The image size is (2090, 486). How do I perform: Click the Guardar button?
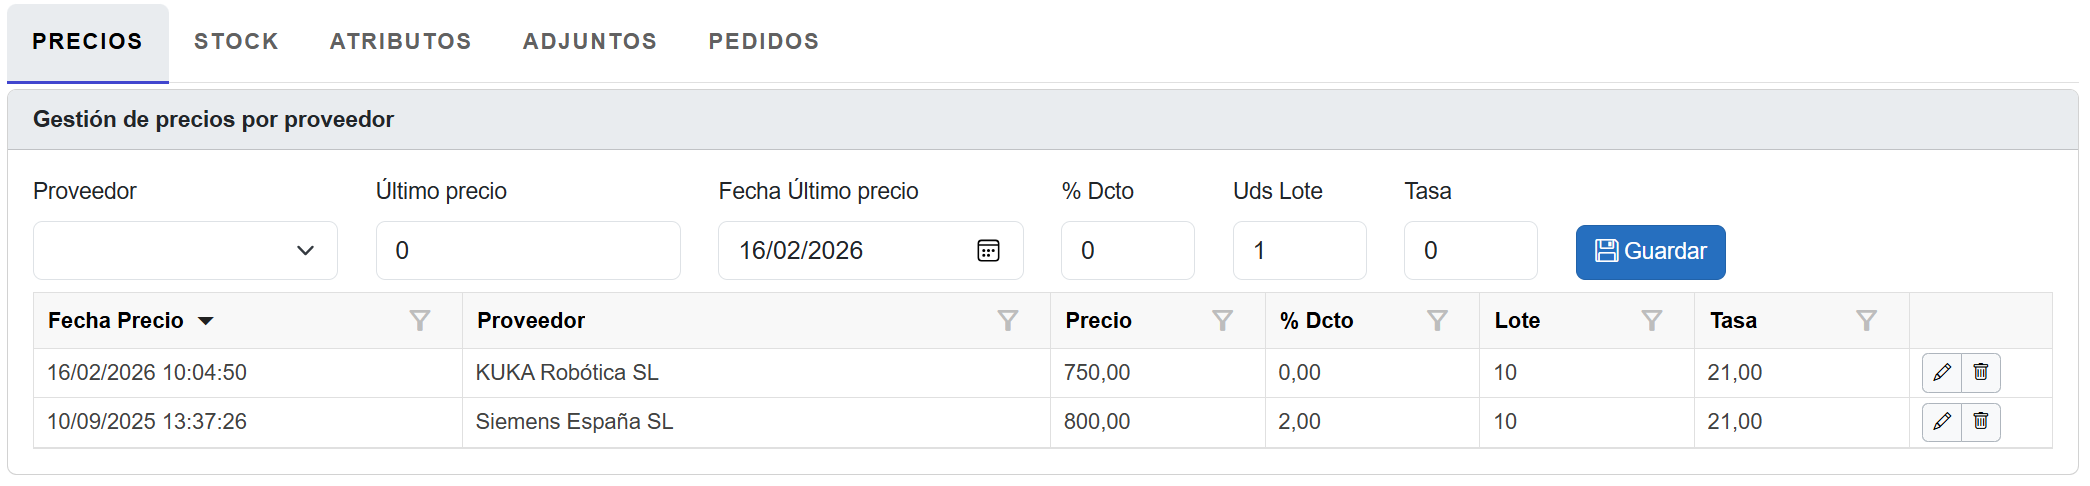1650,252
